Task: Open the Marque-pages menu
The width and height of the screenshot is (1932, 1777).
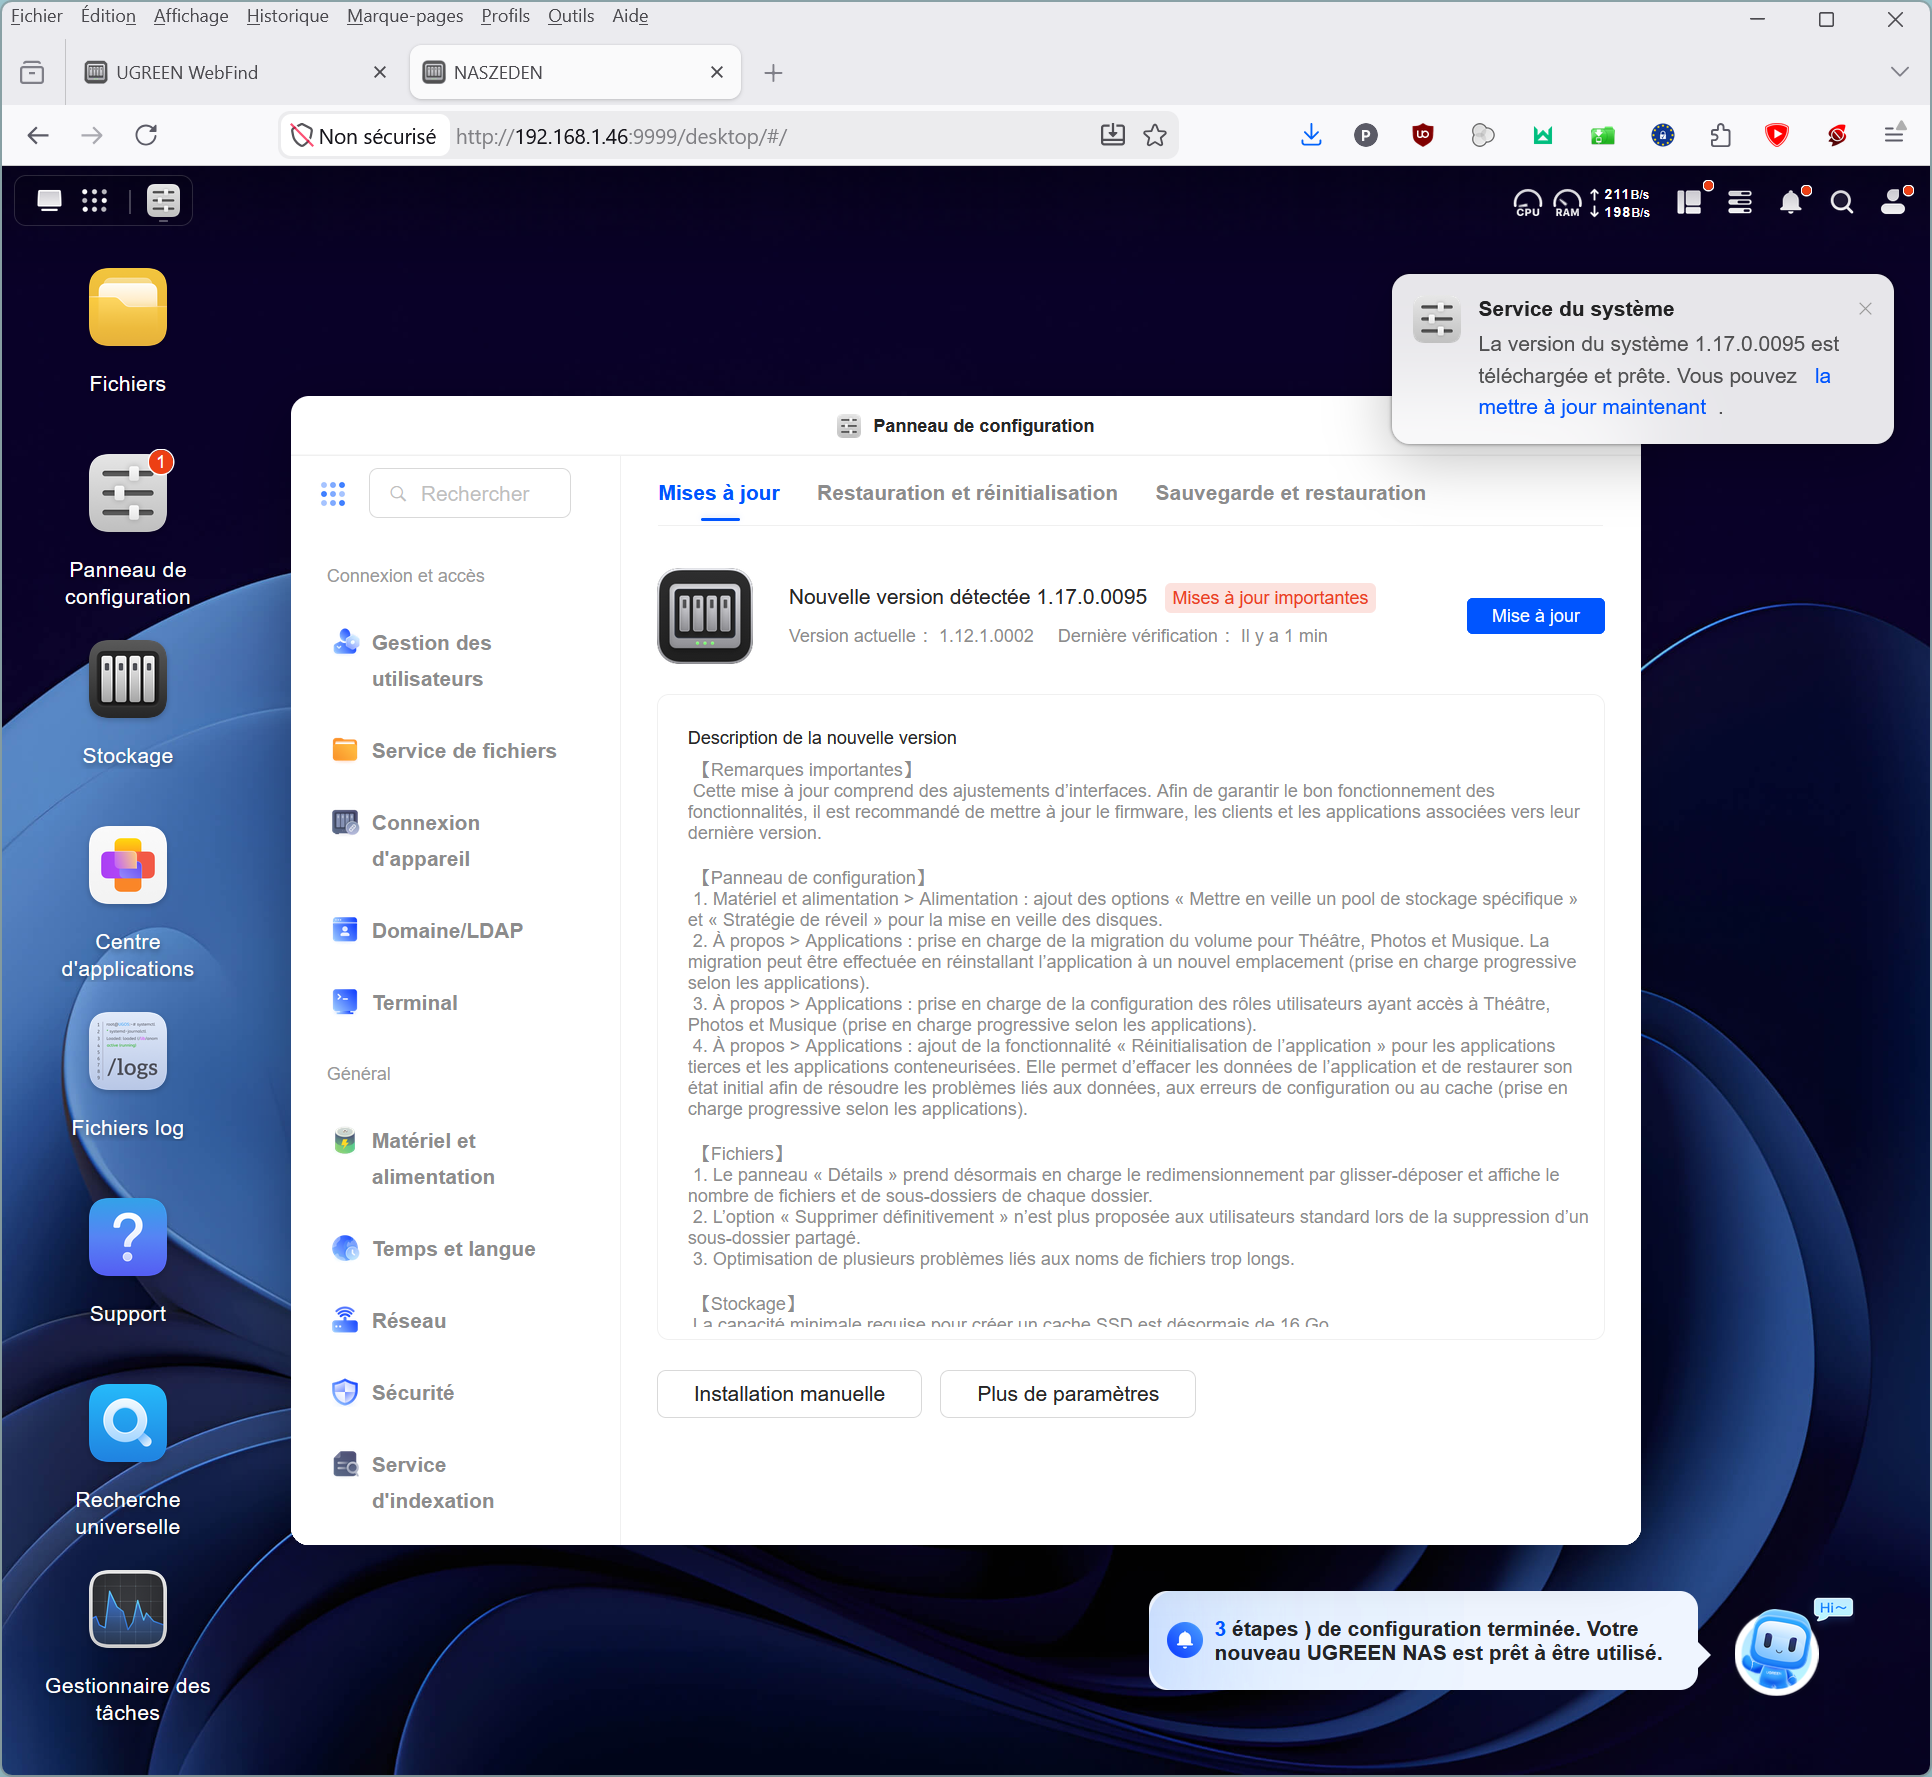Action: (x=405, y=16)
